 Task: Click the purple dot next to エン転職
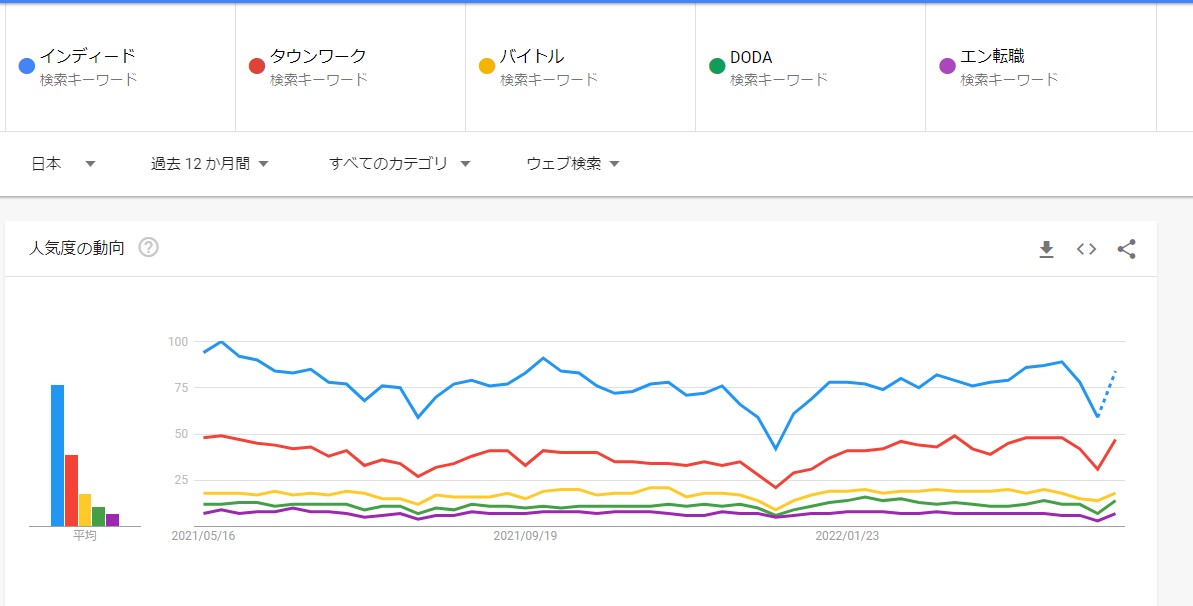[x=947, y=66]
